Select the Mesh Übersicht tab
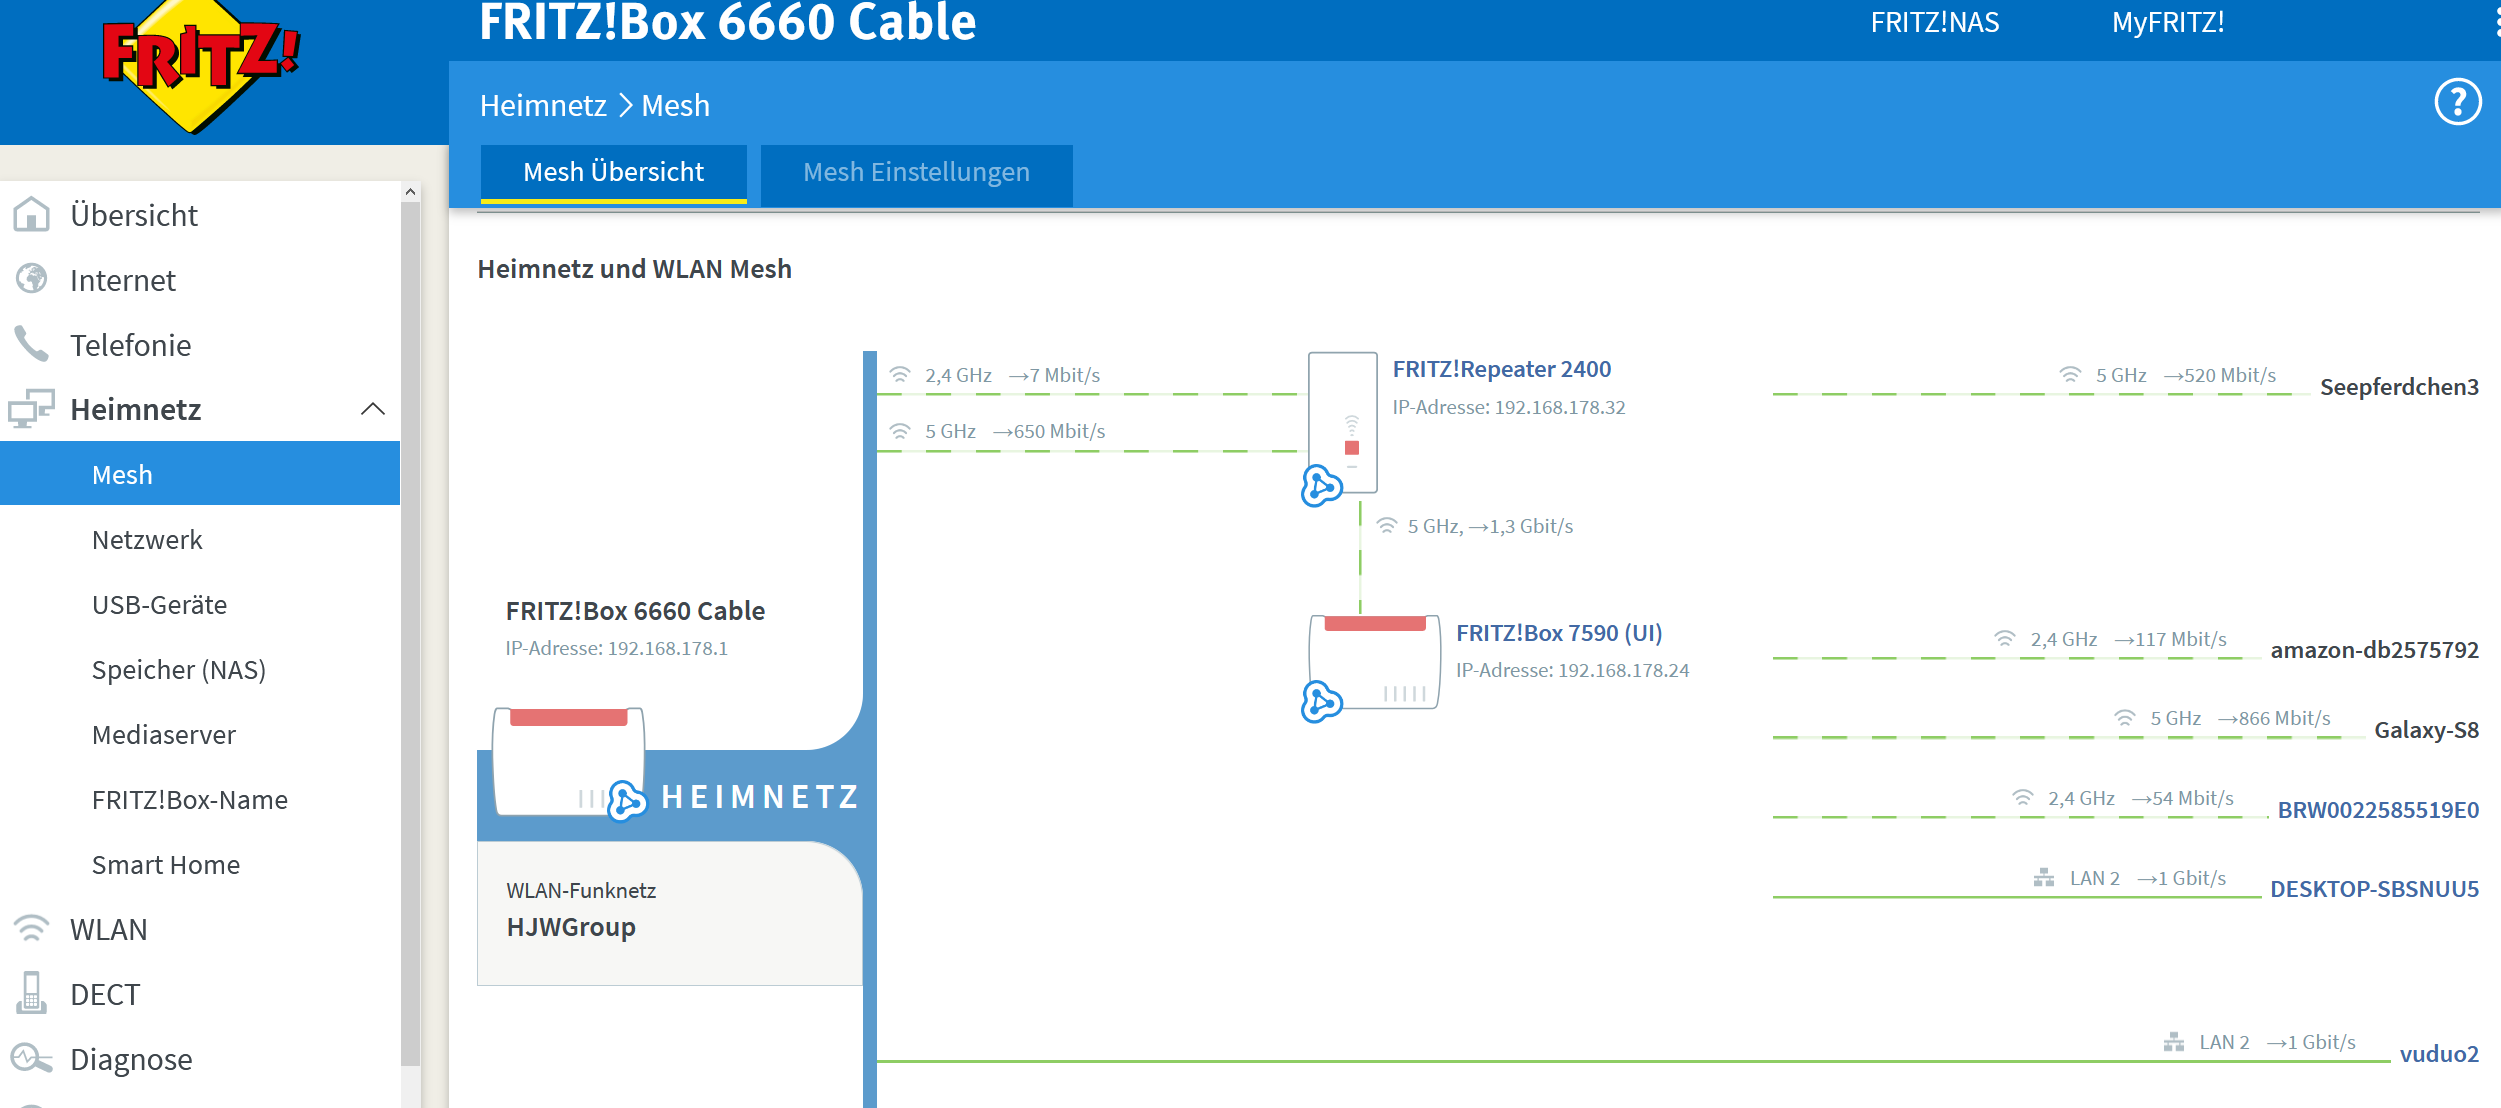The height and width of the screenshot is (1108, 2501). (x=613, y=172)
